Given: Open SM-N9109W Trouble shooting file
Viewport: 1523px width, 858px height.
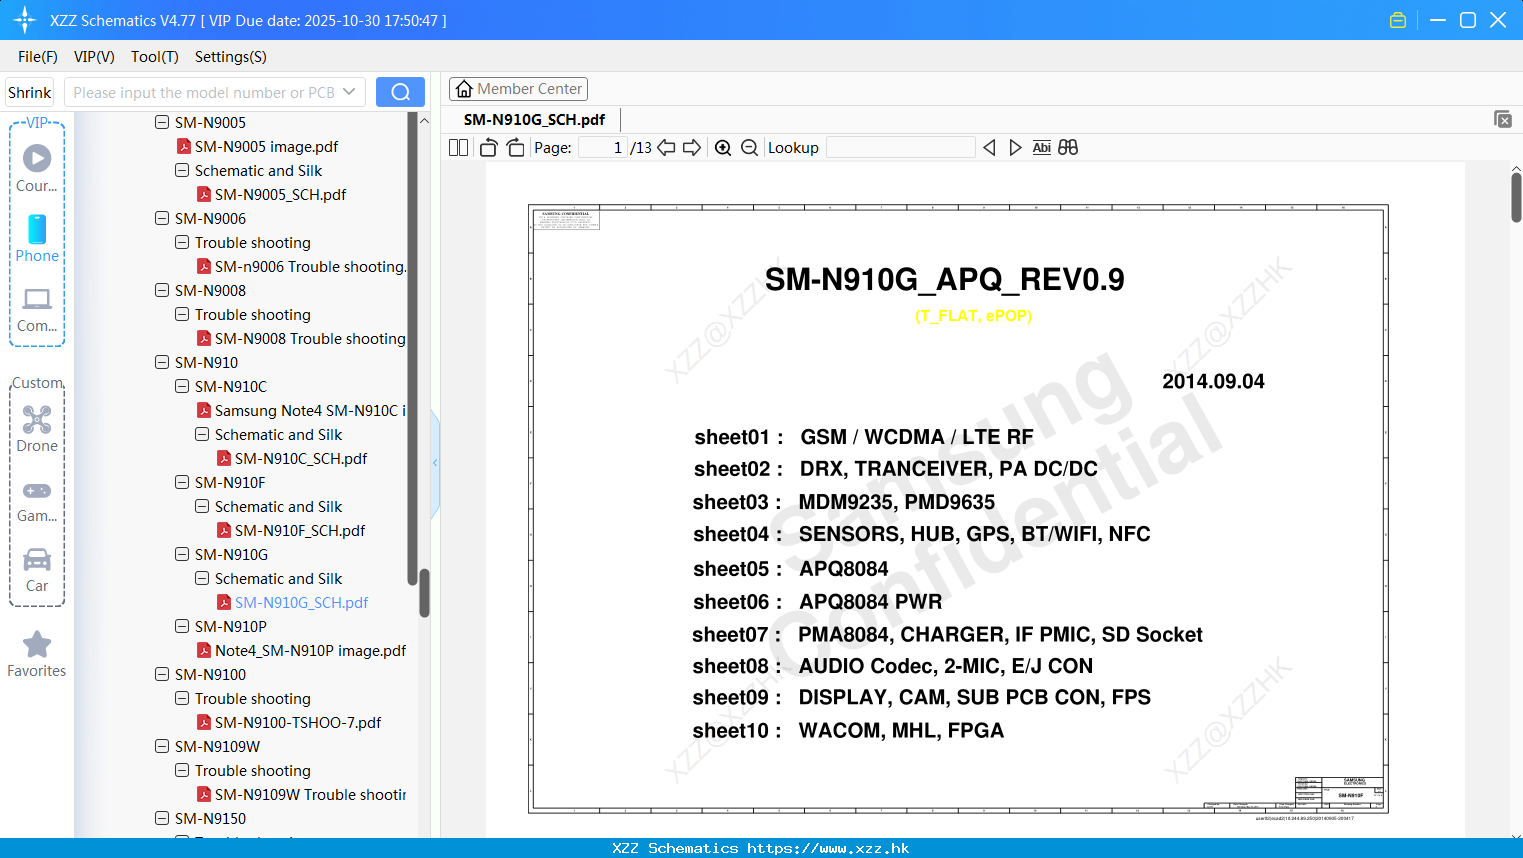Looking at the screenshot, I should point(310,794).
